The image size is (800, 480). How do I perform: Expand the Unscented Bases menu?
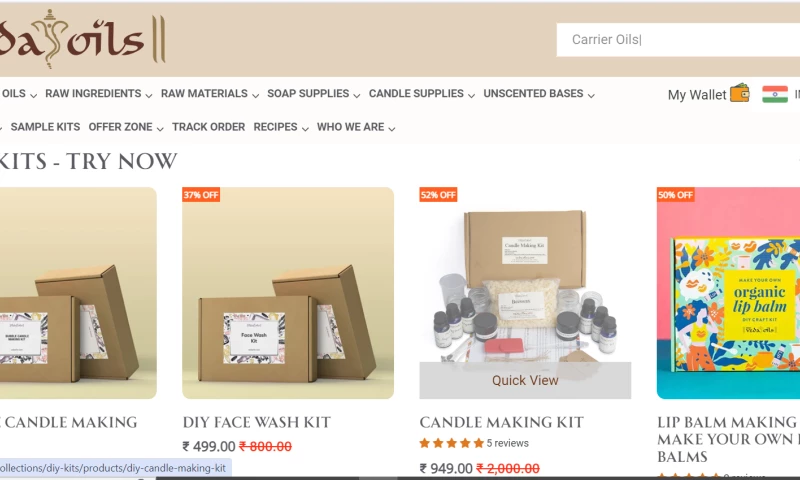pos(539,94)
